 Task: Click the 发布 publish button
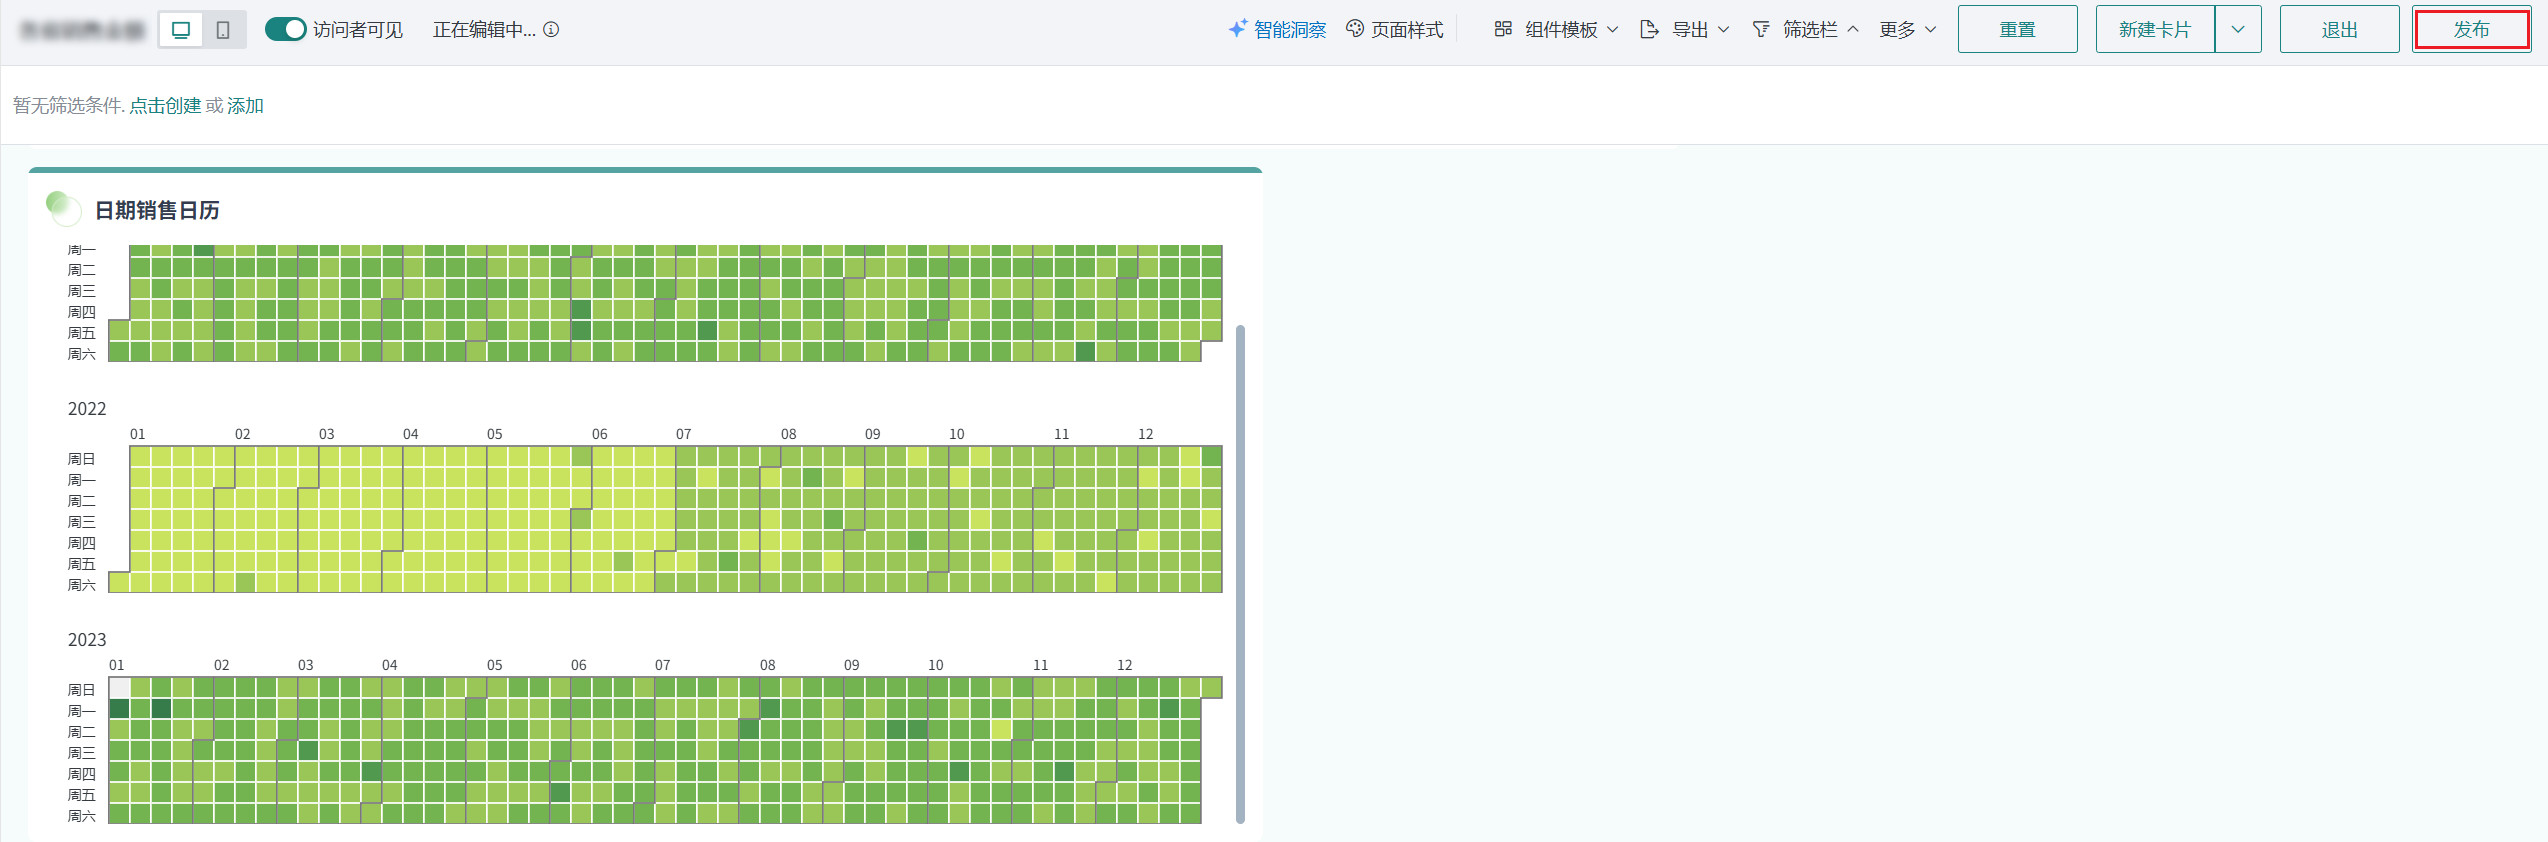2471,30
